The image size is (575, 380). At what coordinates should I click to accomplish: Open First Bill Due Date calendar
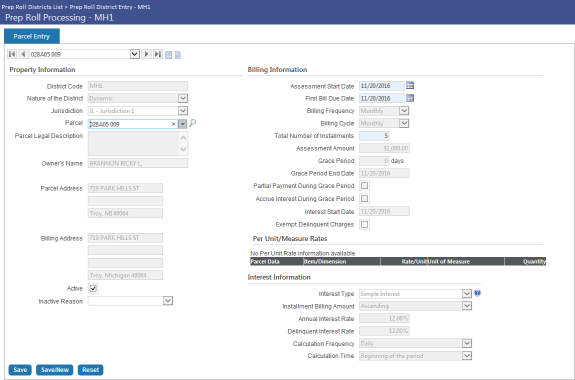[410, 98]
